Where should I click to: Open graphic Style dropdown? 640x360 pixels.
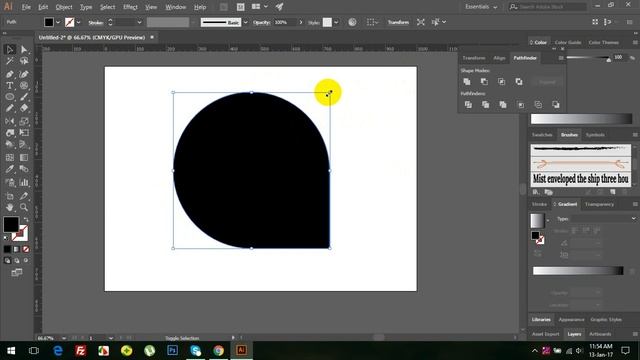(x=336, y=22)
